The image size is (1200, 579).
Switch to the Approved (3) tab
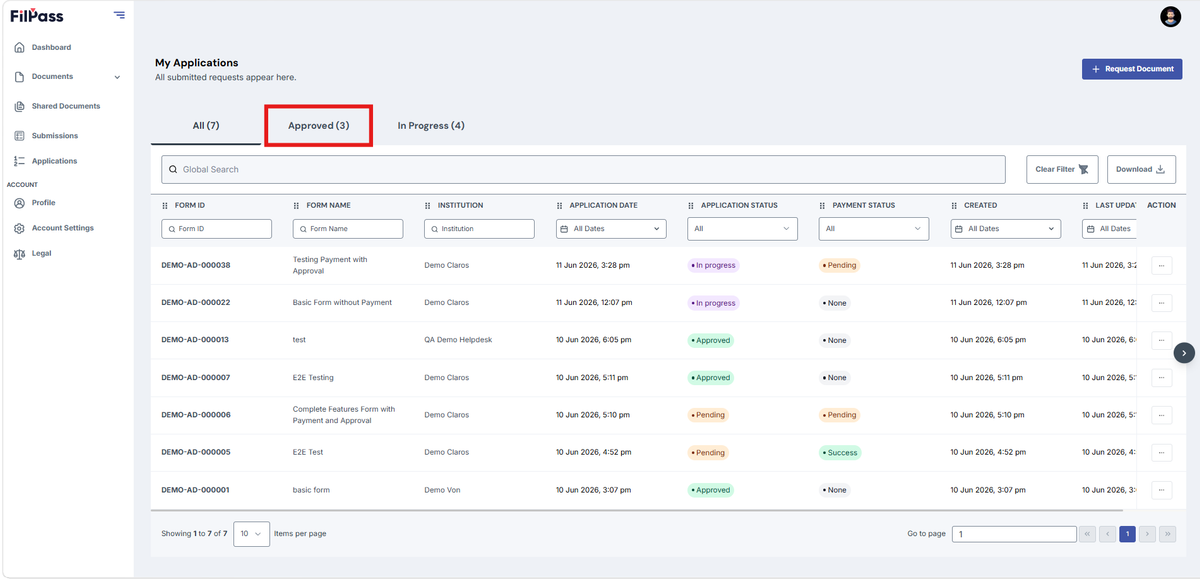point(318,126)
